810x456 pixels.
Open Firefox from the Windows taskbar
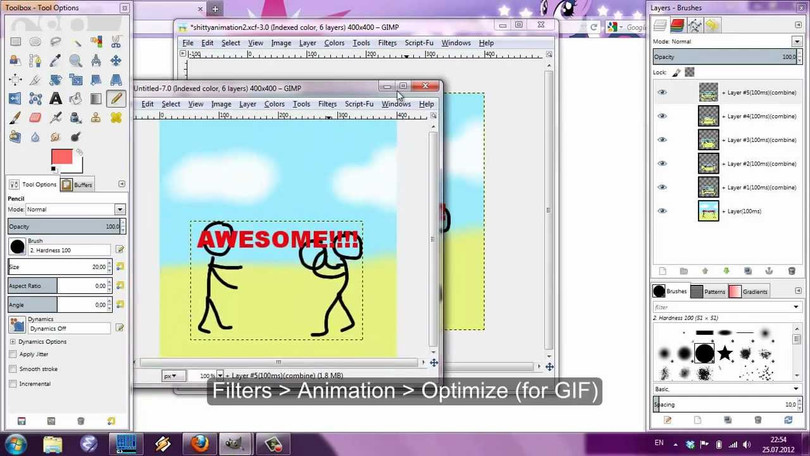(x=200, y=442)
